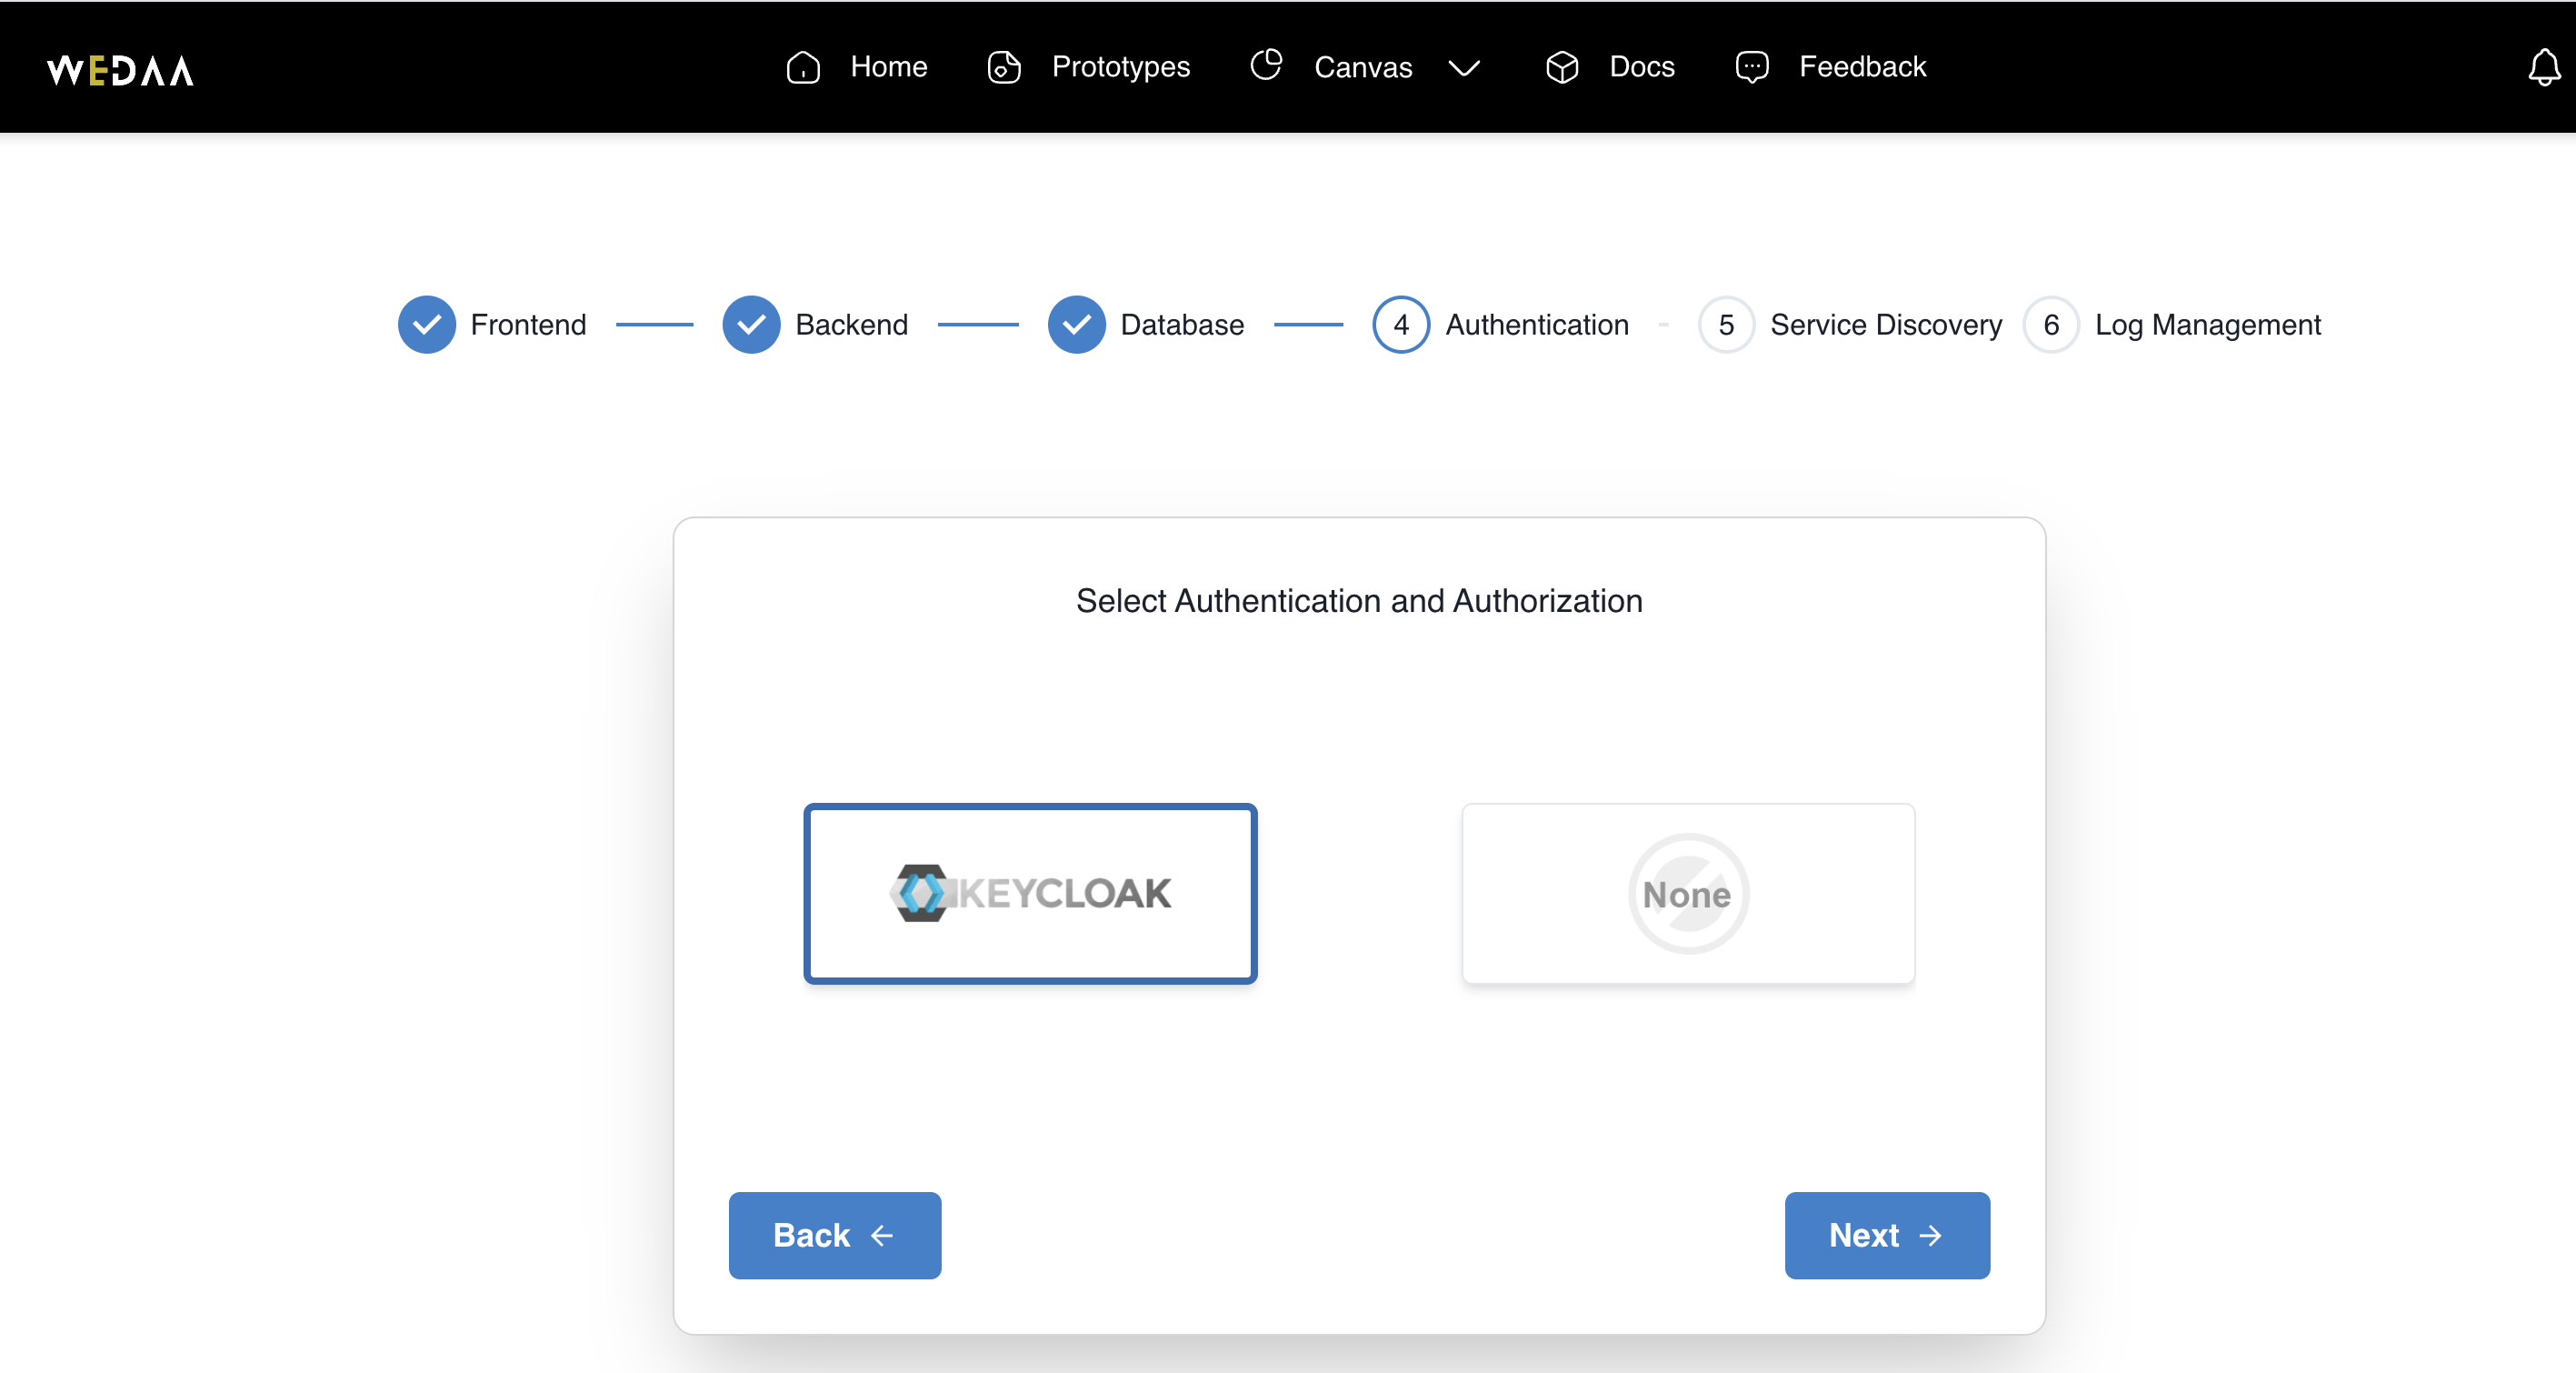
Task: Click the Authentication step label
Action: tap(1537, 325)
